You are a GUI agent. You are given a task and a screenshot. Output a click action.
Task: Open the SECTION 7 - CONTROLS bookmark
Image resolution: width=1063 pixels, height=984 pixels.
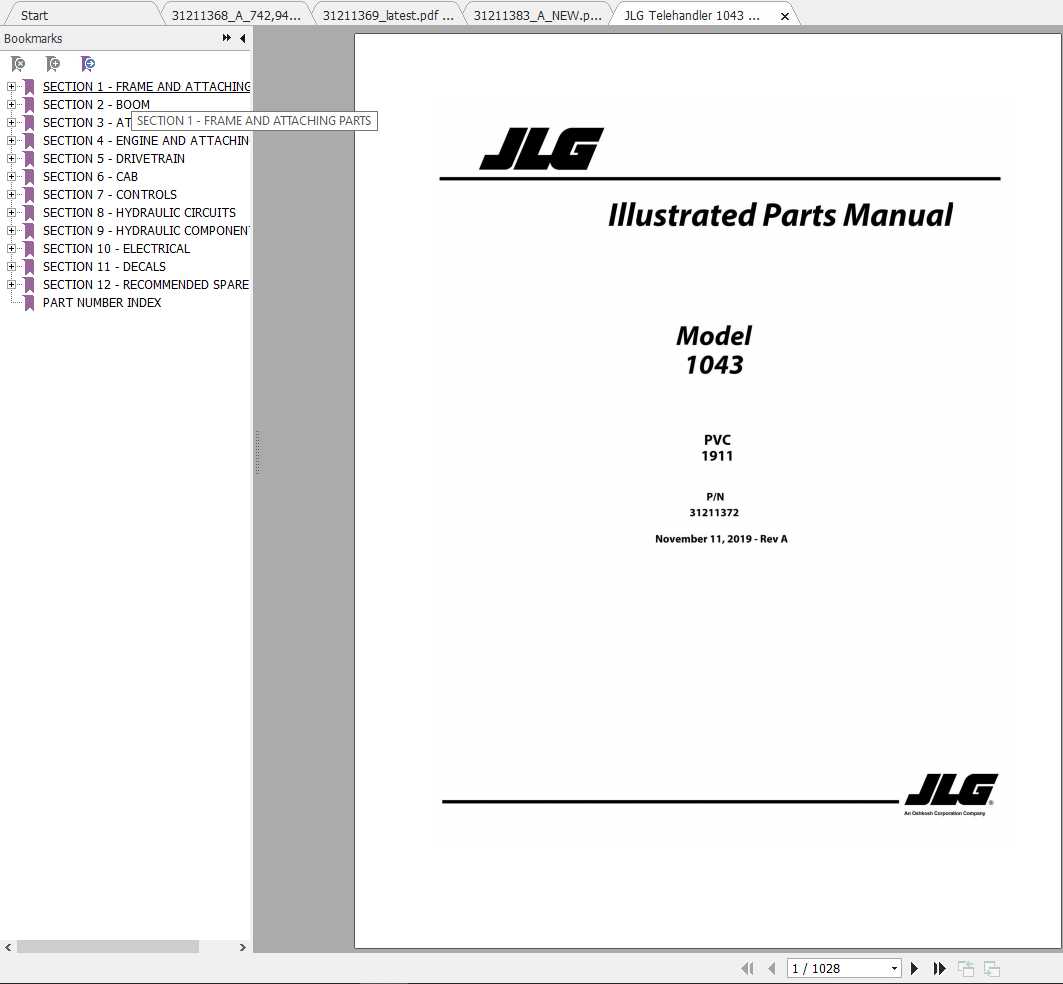click(110, 194)
